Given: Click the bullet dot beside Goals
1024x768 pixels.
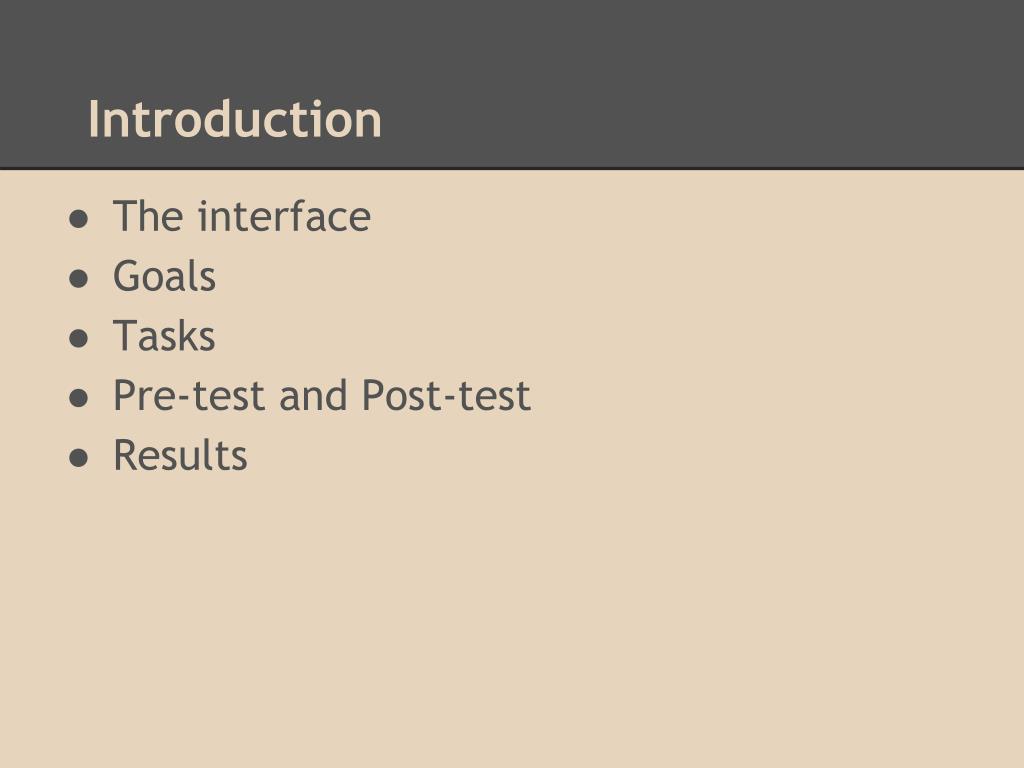Looking at the screenshot, I should [78, 278].
